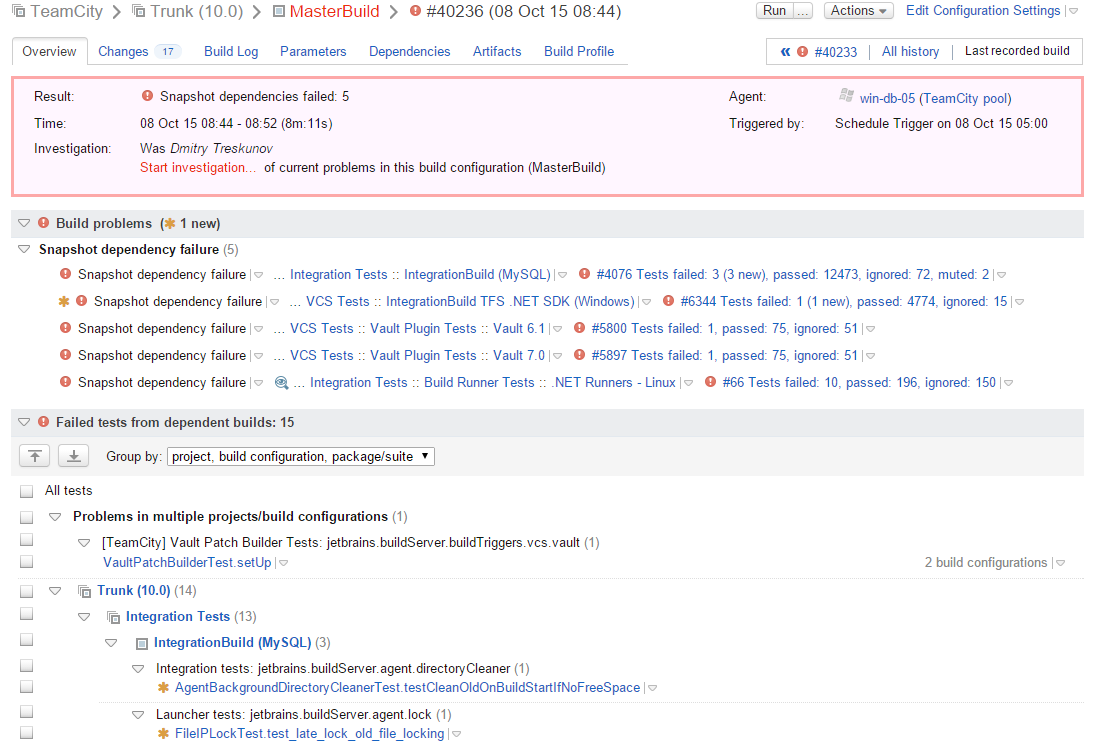Collapse the Snapshot dependency failure group
Screen dimensions: 1096x746
coord(24,249)
